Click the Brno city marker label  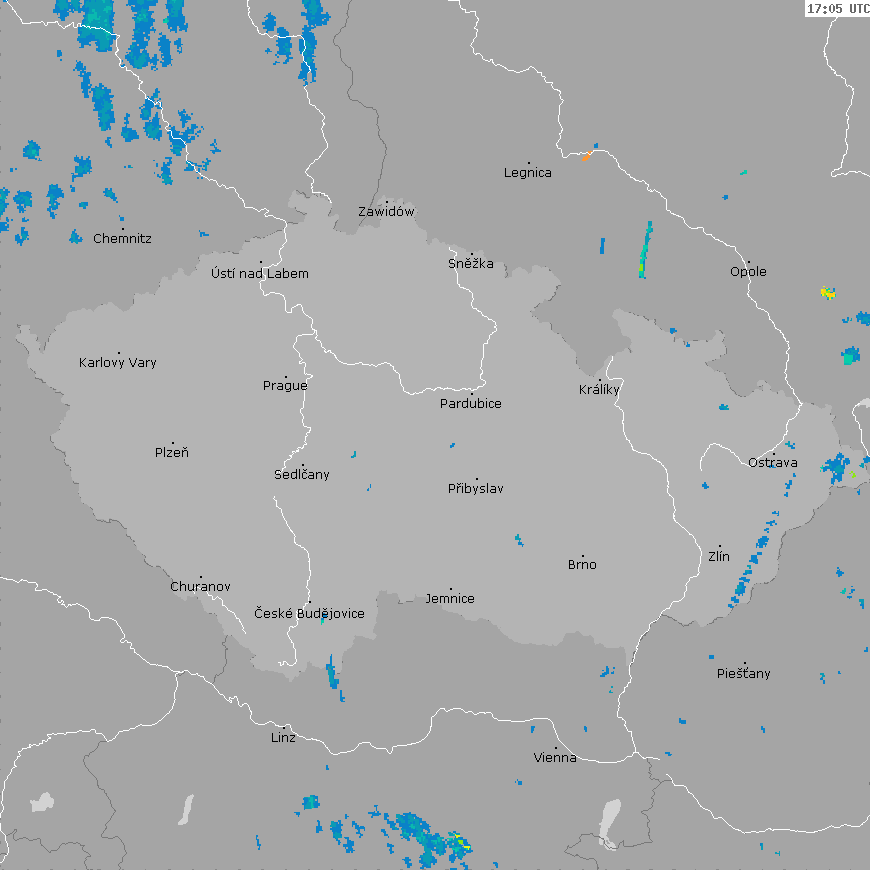582,565
